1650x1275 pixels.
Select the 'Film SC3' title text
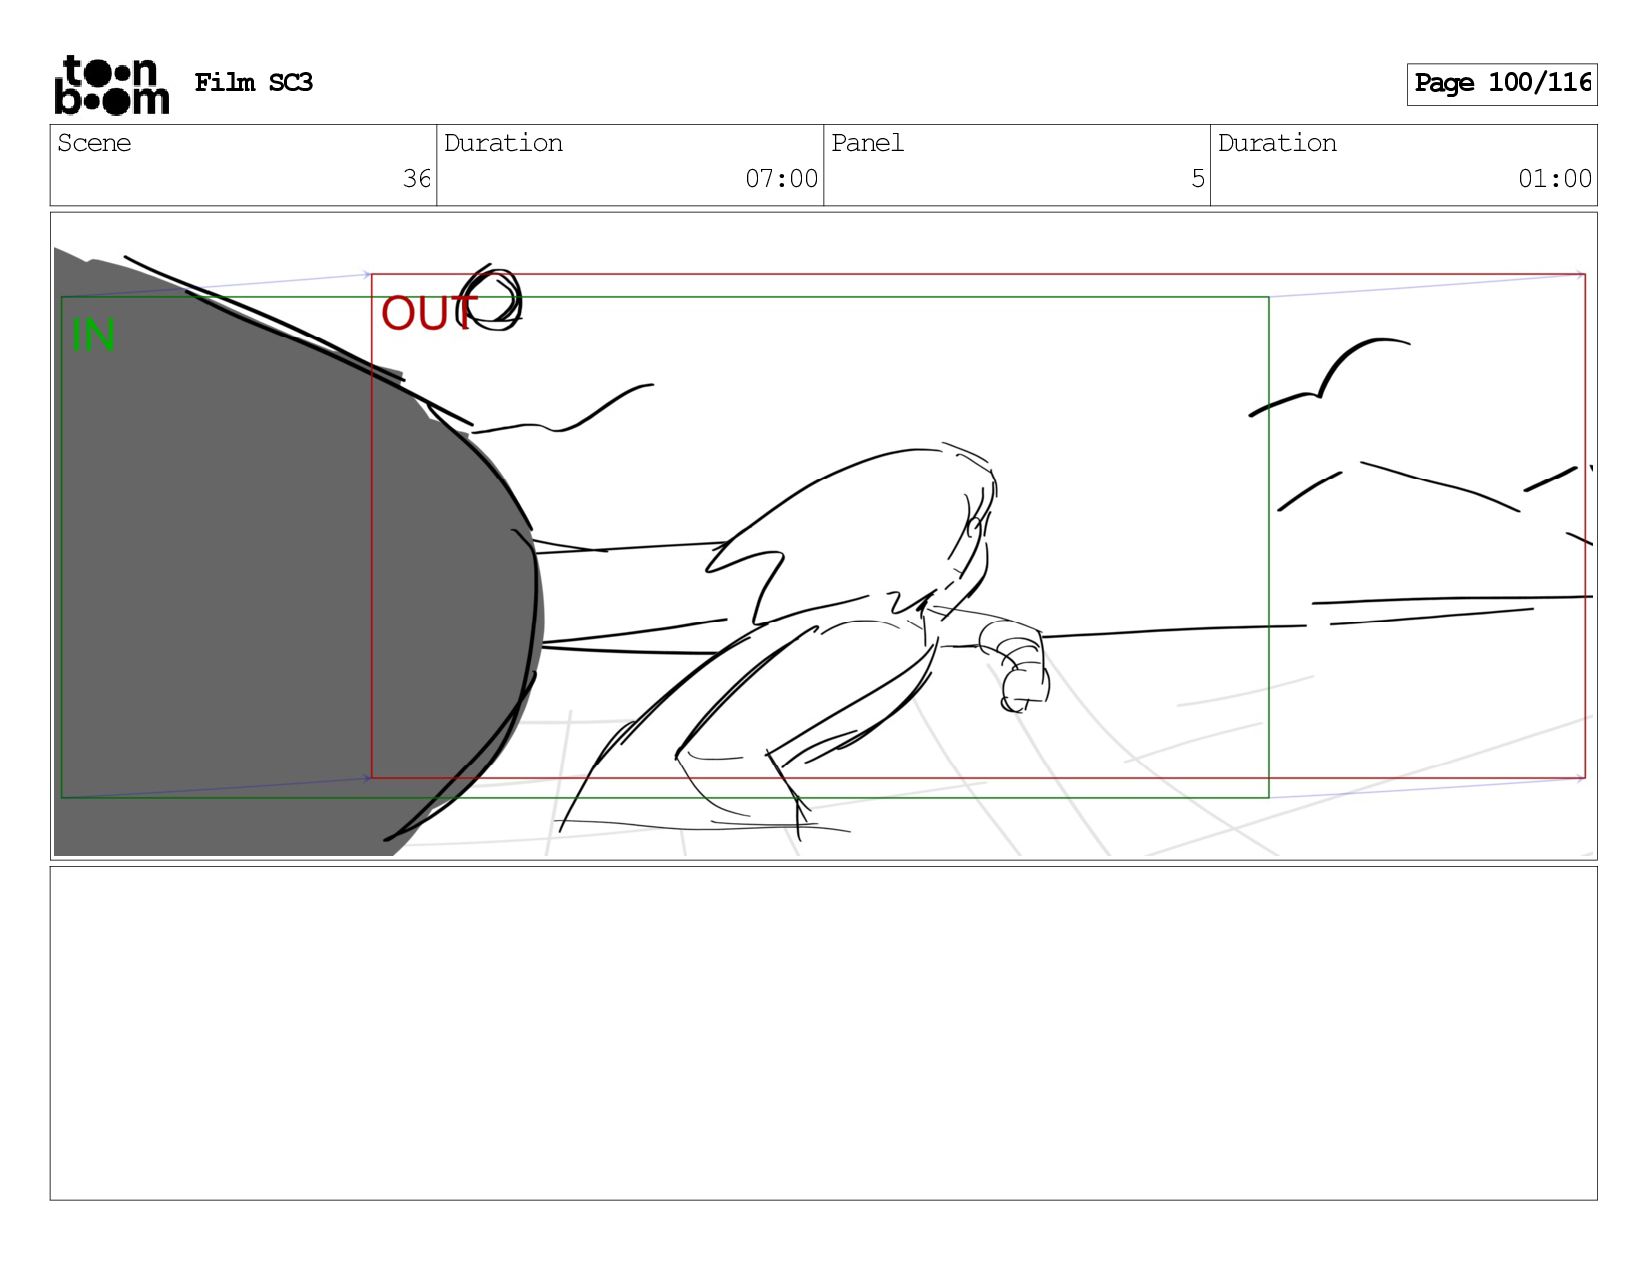pos(253,83)
